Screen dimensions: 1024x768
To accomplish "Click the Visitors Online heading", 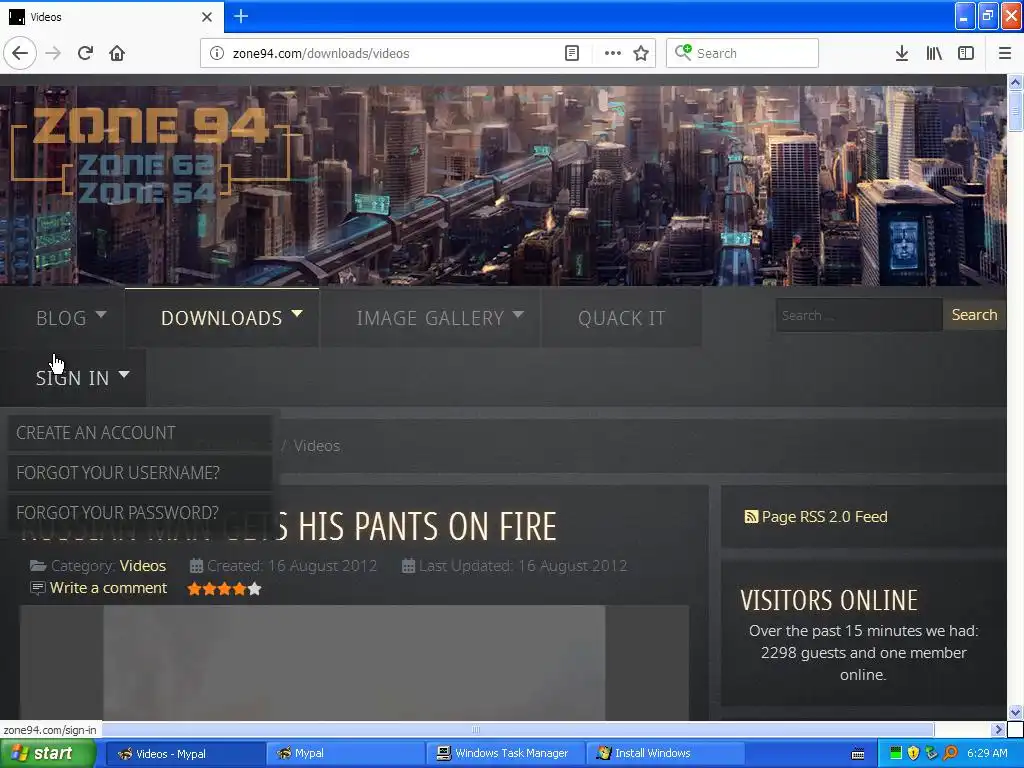I will (x=829, y=600).
